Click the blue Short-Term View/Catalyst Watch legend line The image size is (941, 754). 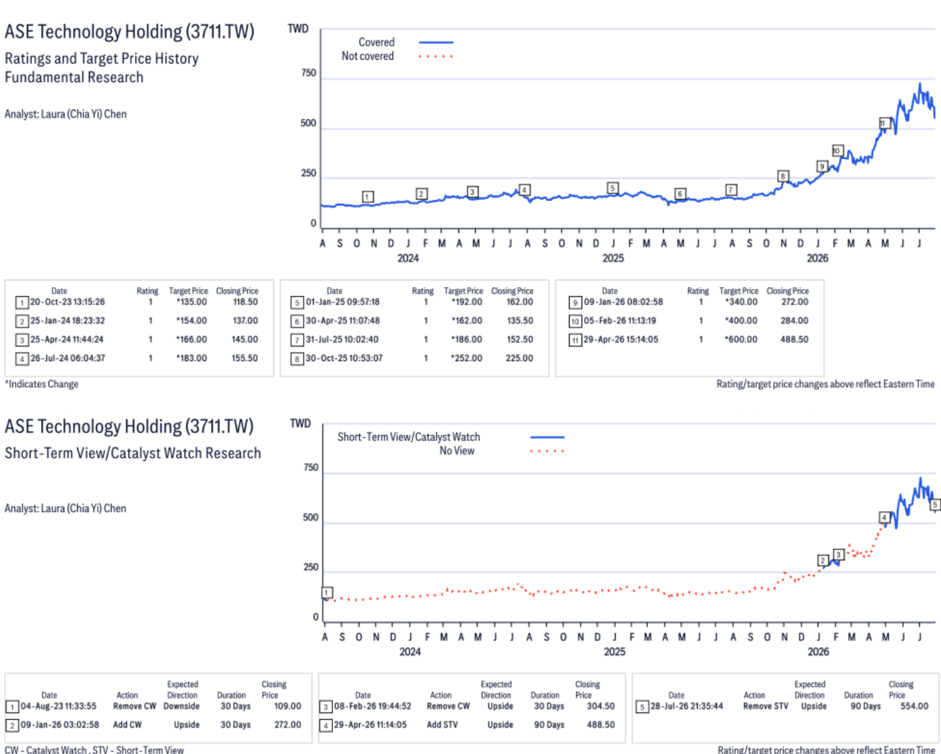click(547, 437)
